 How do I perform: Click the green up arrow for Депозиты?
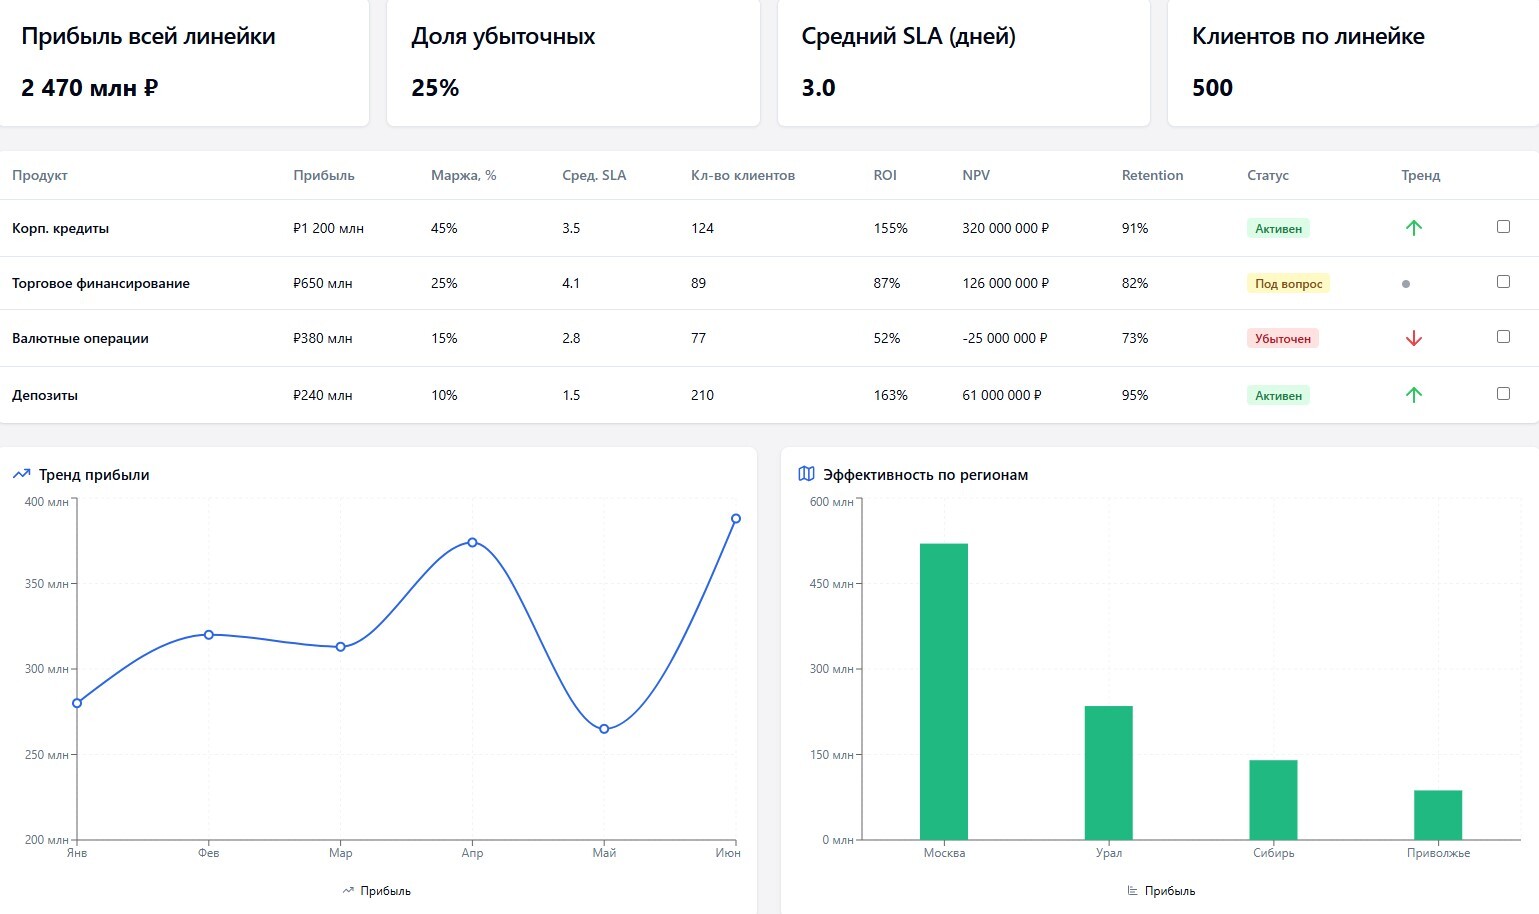click(x=1413, y=395)
